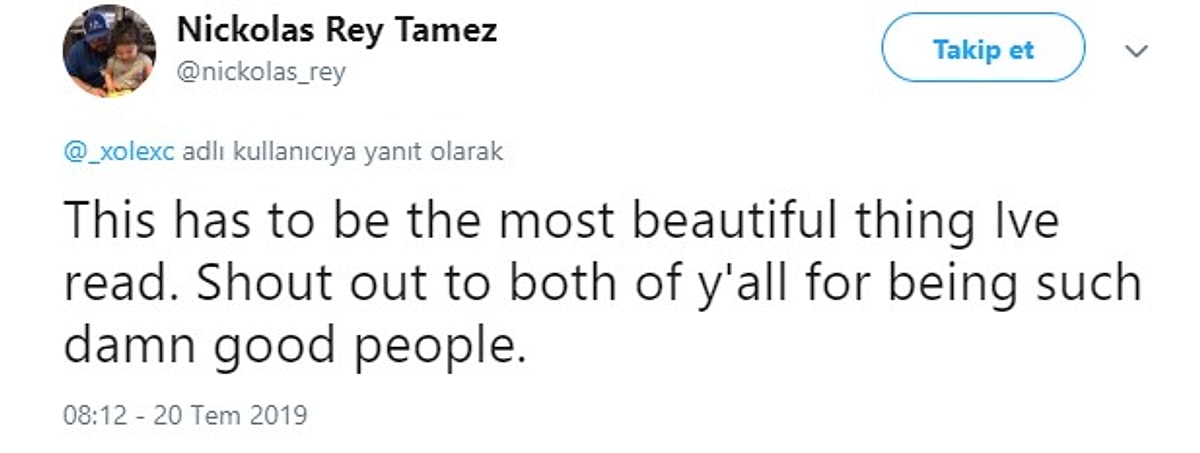Click Nickolas Rey Tamez's profile avatar
Image resolution: width=1200 pixels, height=453 pixels.
(110, 52)
